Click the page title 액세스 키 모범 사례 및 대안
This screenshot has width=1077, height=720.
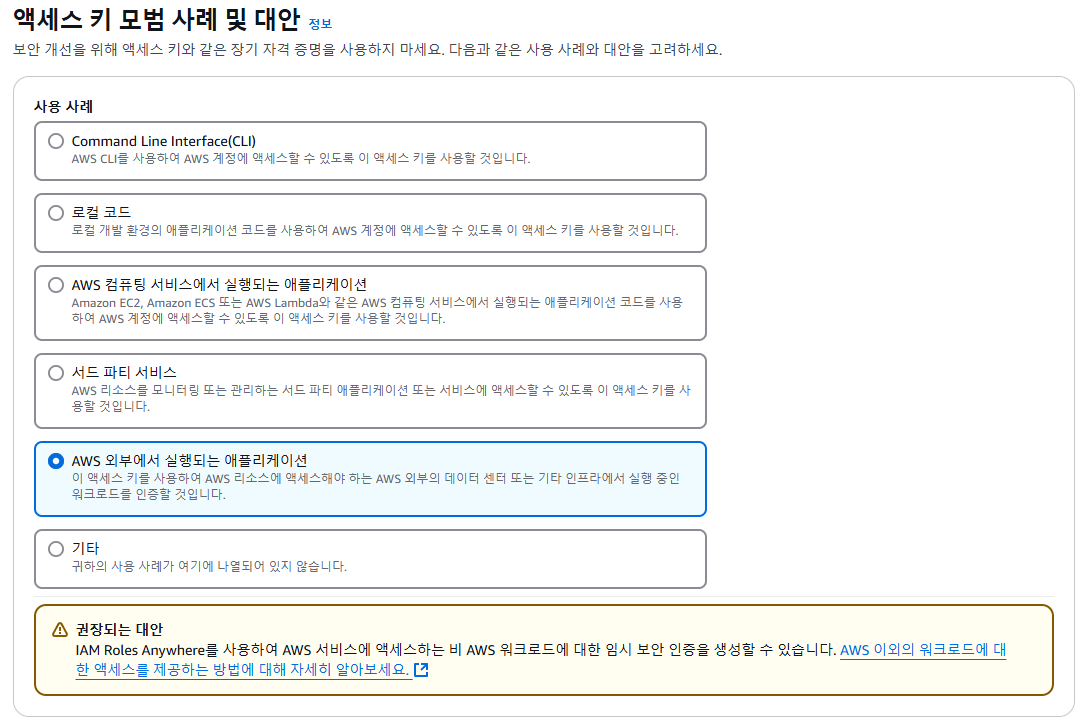[150, 17]
